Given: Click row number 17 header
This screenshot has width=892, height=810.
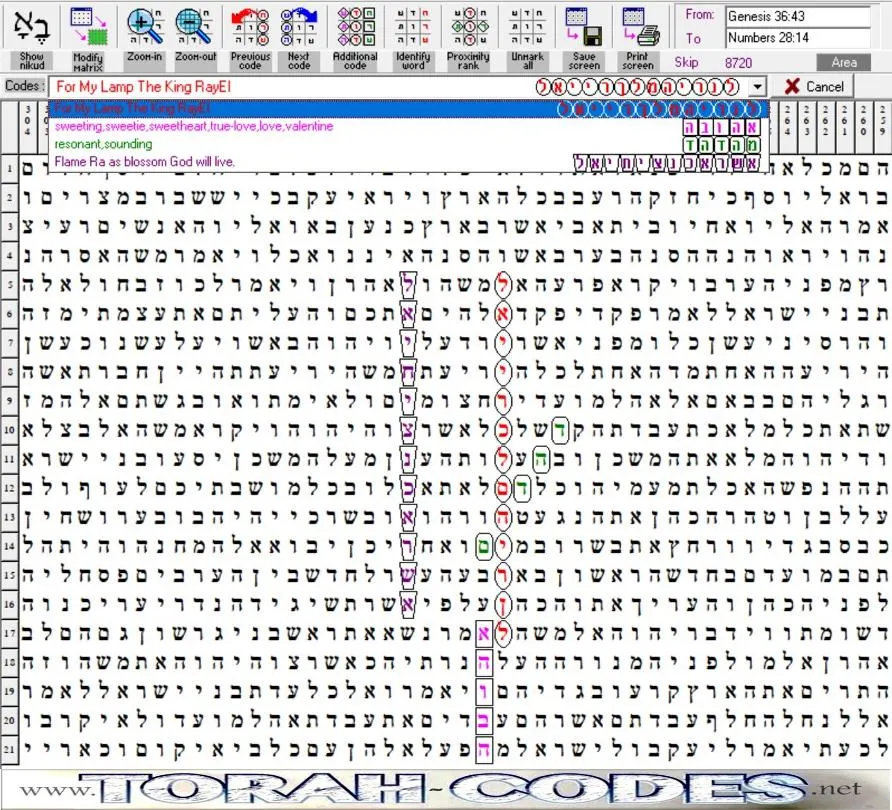Looking at the screenshot, I should coord(9,633).
